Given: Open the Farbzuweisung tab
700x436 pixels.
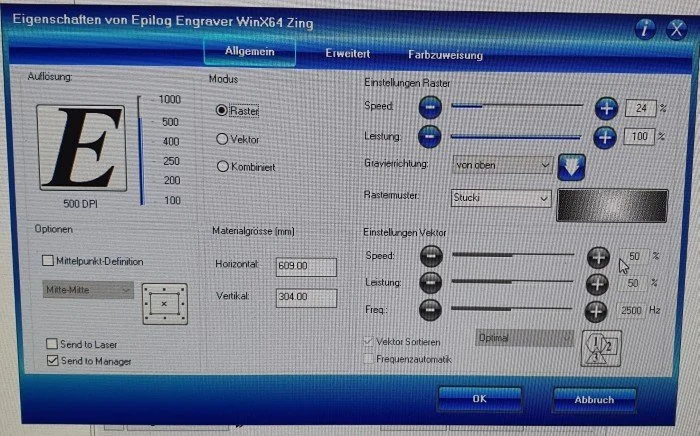Looking at the screenshot, I should (445, 55).
